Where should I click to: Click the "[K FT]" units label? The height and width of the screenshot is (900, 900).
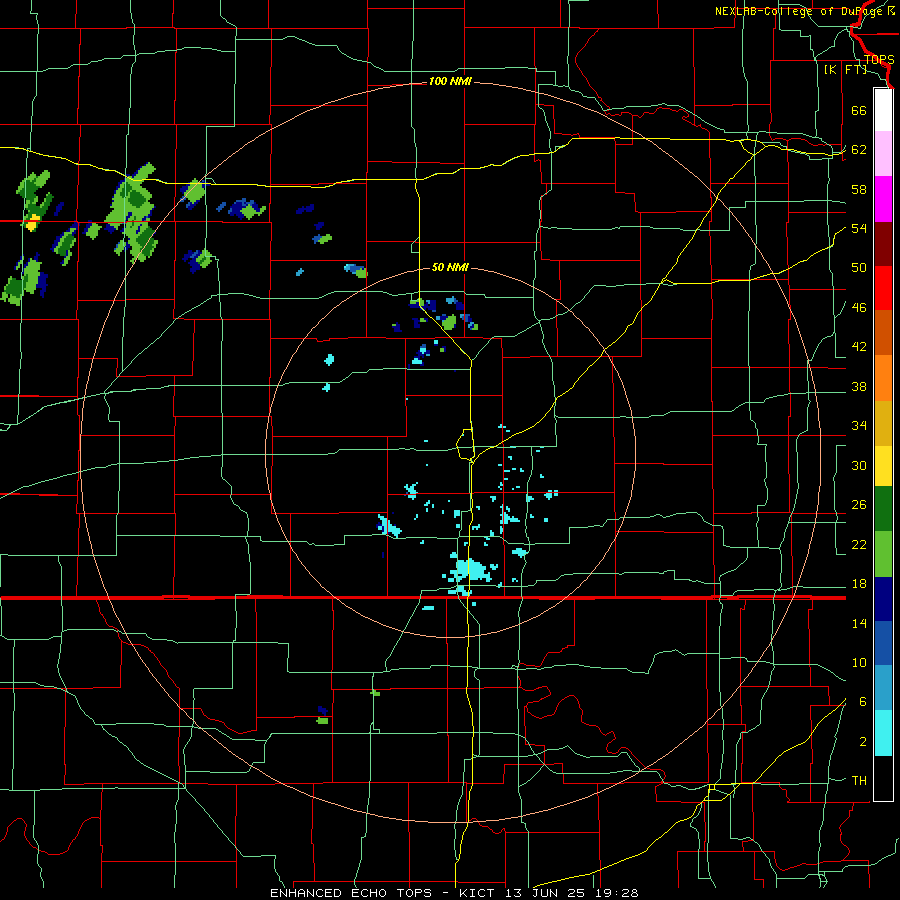(x=845, y=70)
